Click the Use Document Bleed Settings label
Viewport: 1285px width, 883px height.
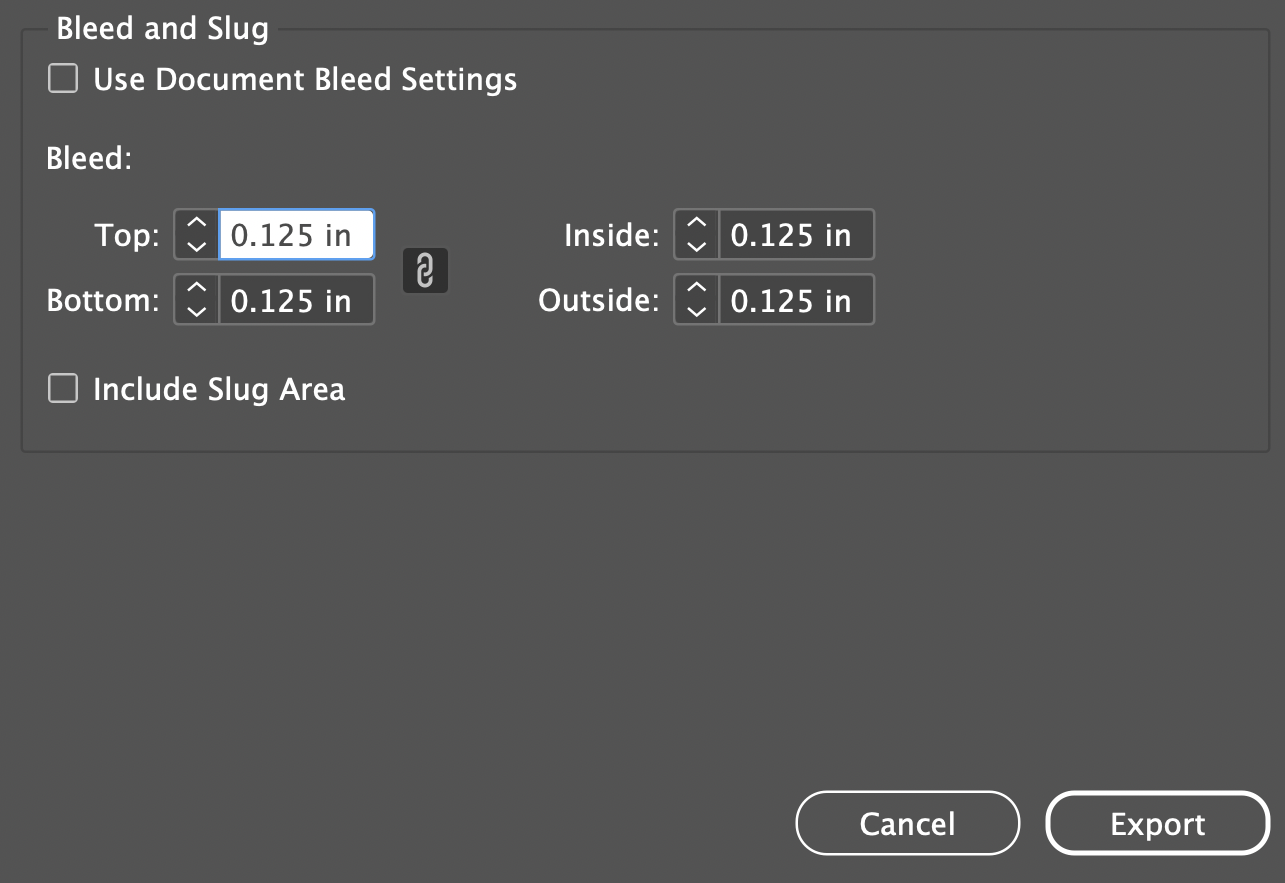pos(305,79)
